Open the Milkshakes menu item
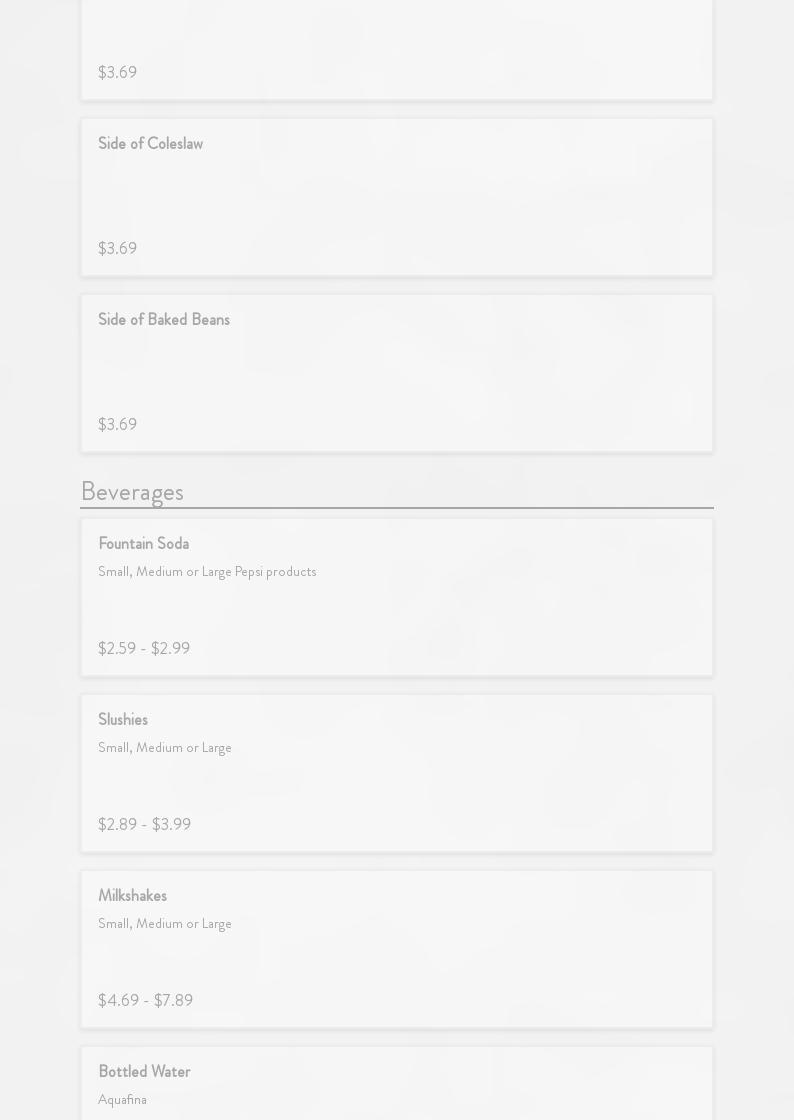Image resolution: width=794 pixels, height=1120 pixels. pos(132,896)
